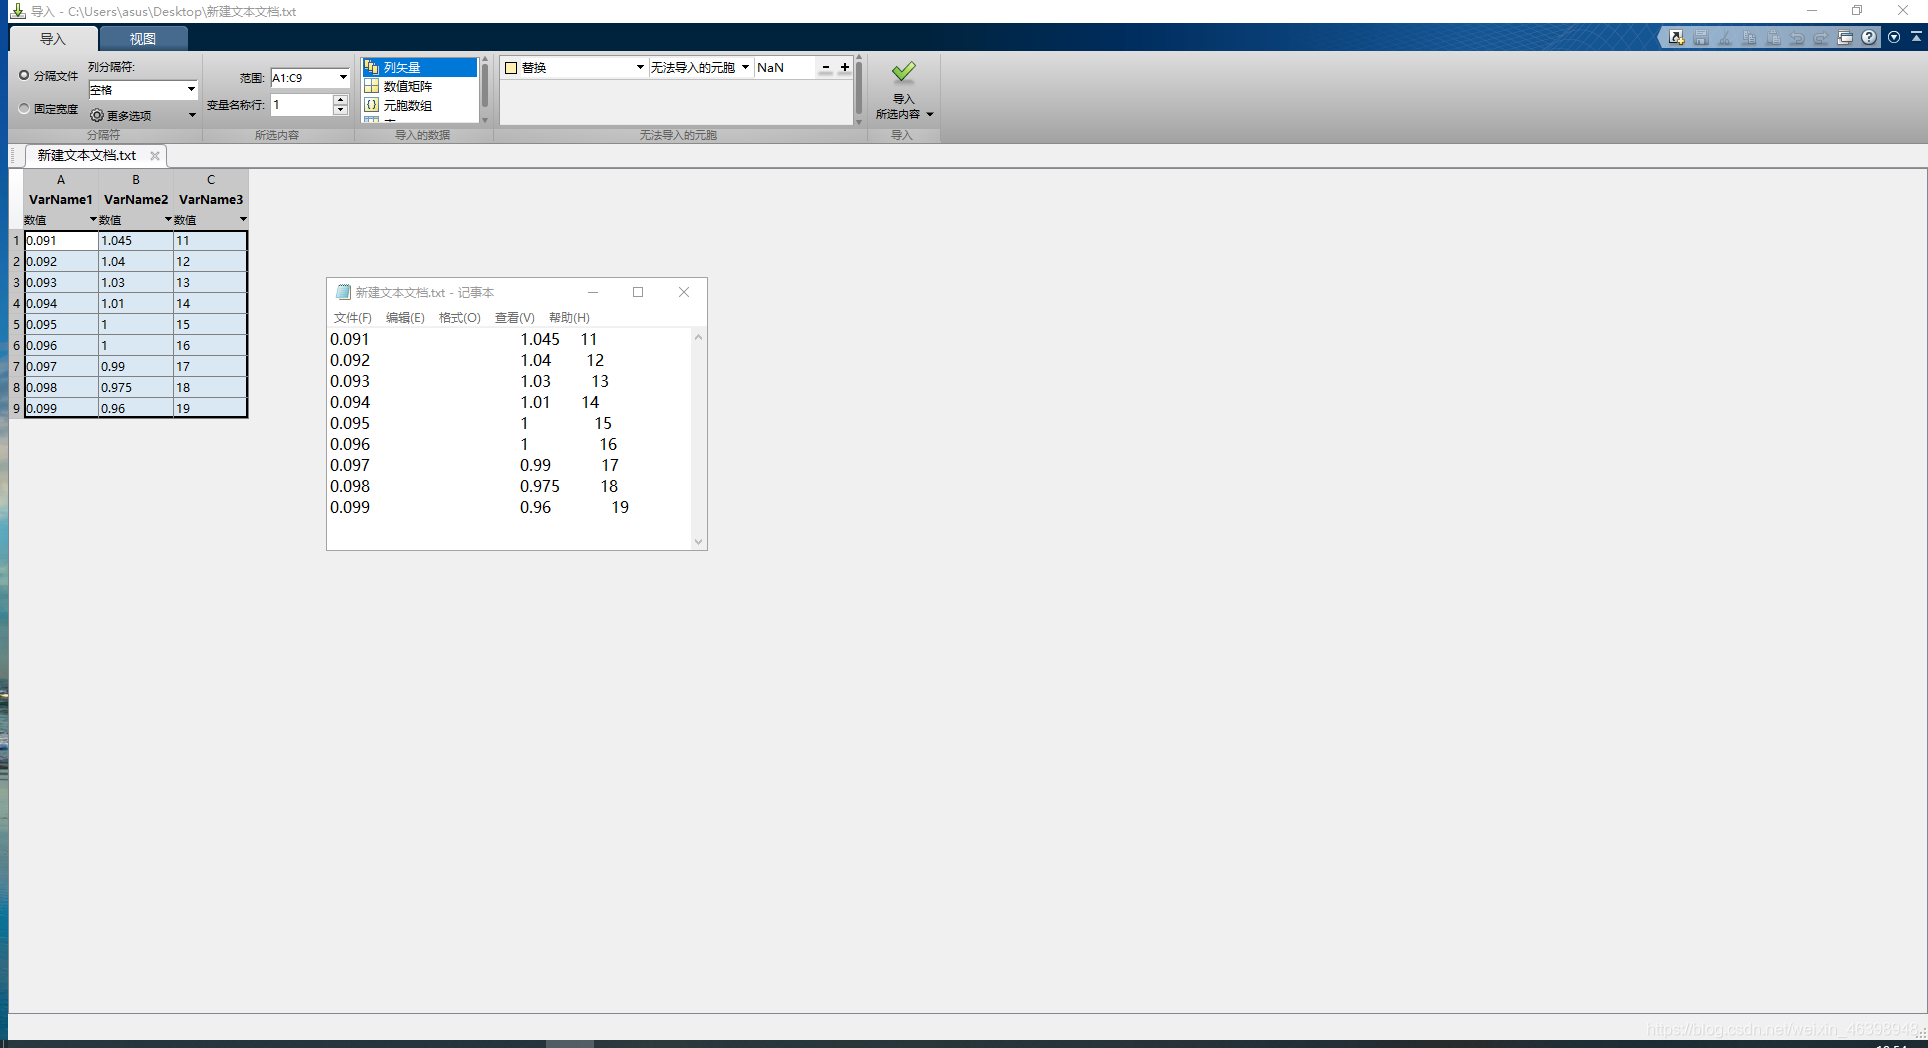The image size is (1928, 1048).
Task: Click the VarName2 variable name cell
Action: [136, 200]
